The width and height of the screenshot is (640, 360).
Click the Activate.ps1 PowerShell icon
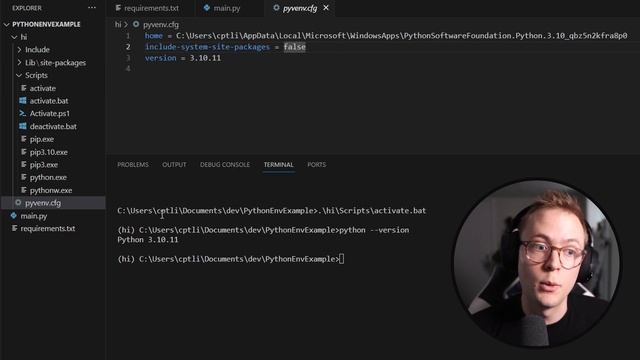click(x=23, y=113)
